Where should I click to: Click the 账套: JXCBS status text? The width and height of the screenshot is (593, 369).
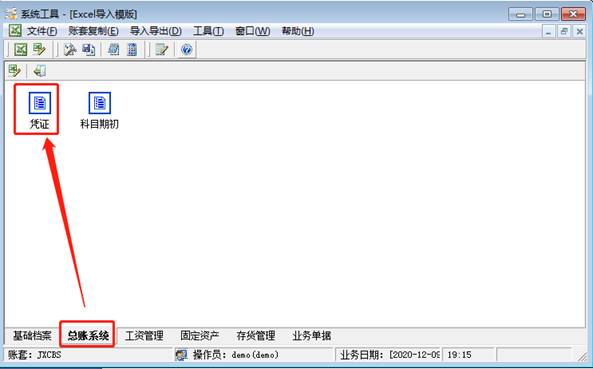coord(34,355)
